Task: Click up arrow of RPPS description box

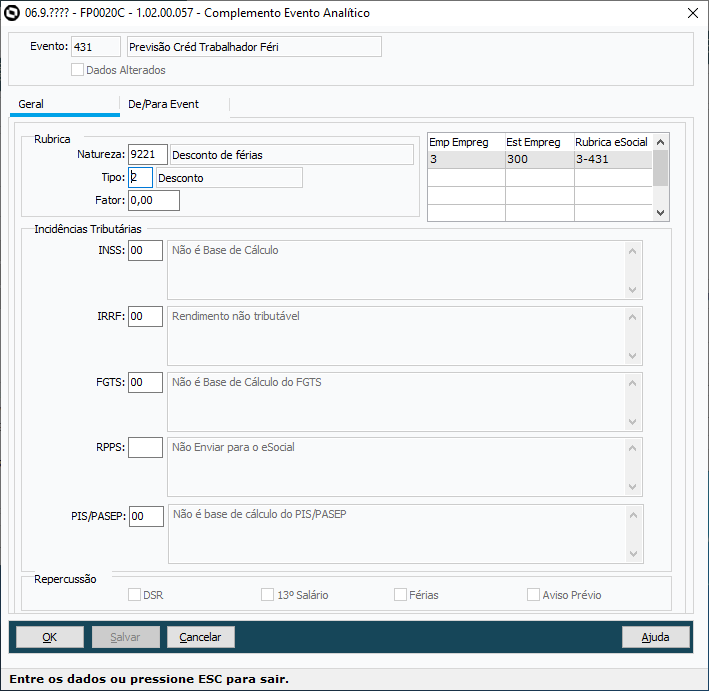Action: (x=633, y=449)
